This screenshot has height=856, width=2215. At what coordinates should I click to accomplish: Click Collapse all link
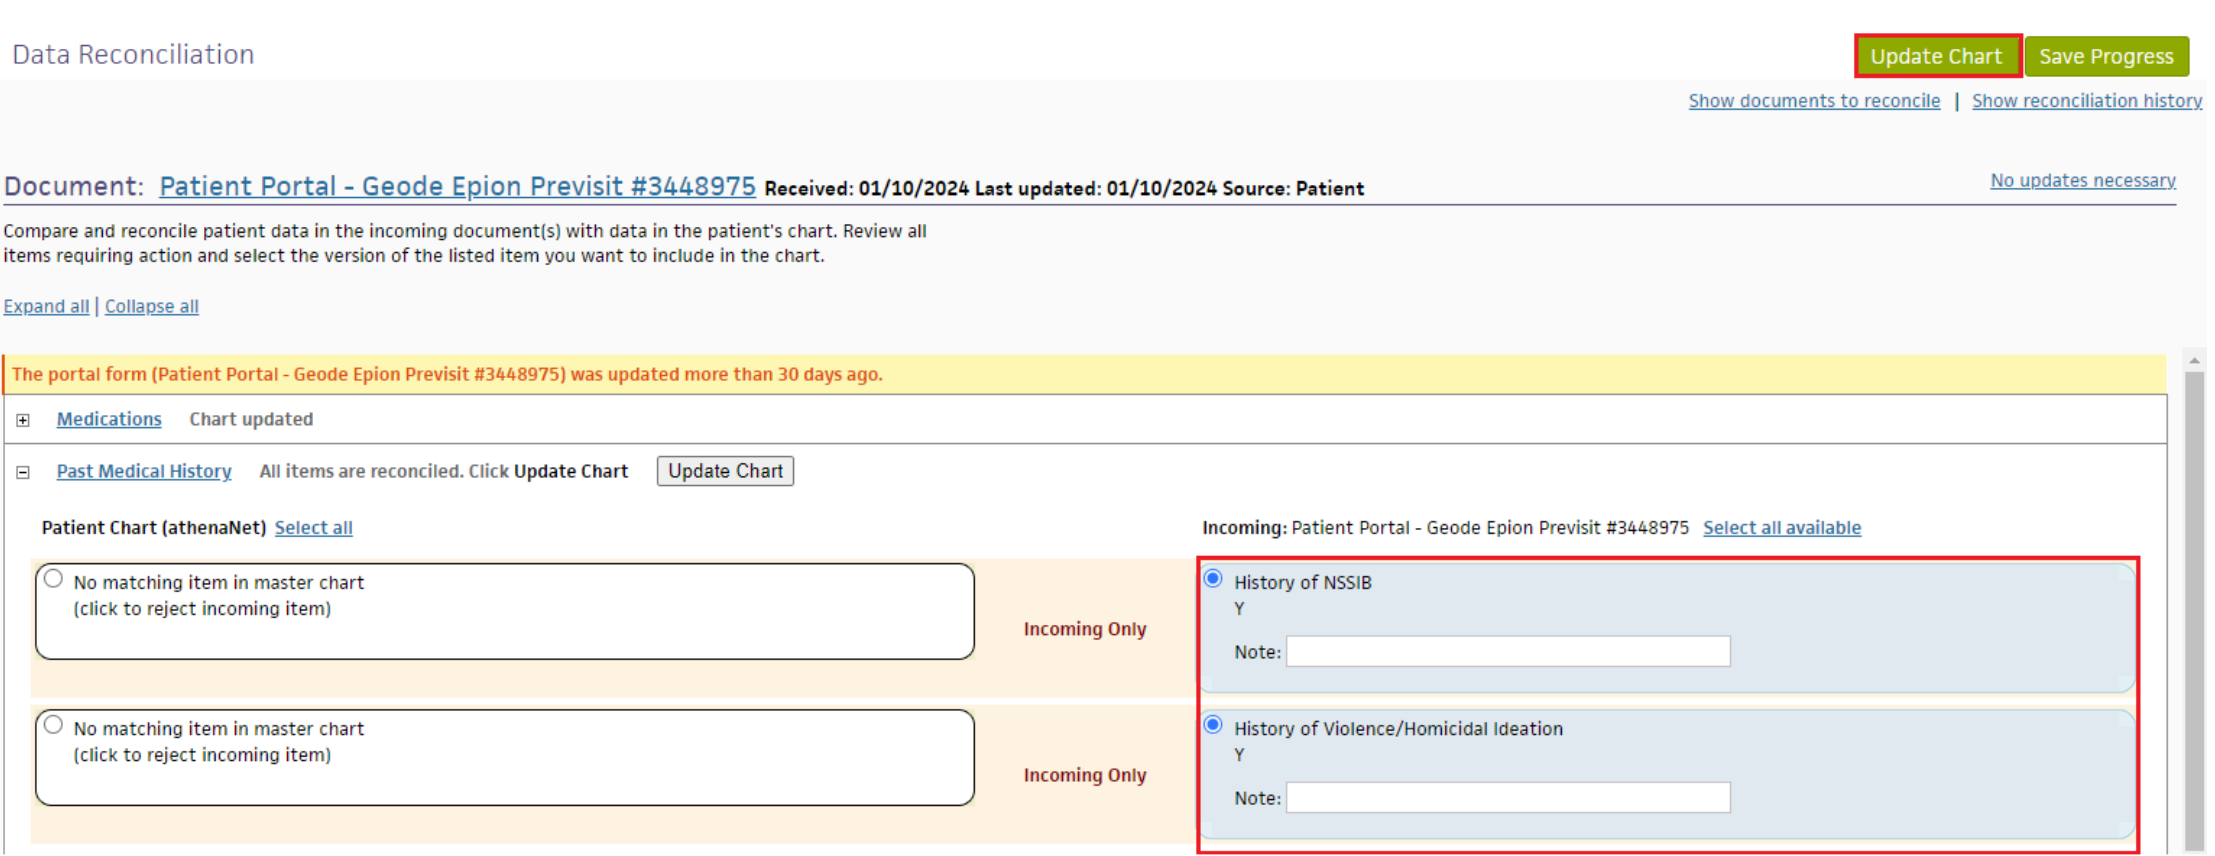[152, 306]
